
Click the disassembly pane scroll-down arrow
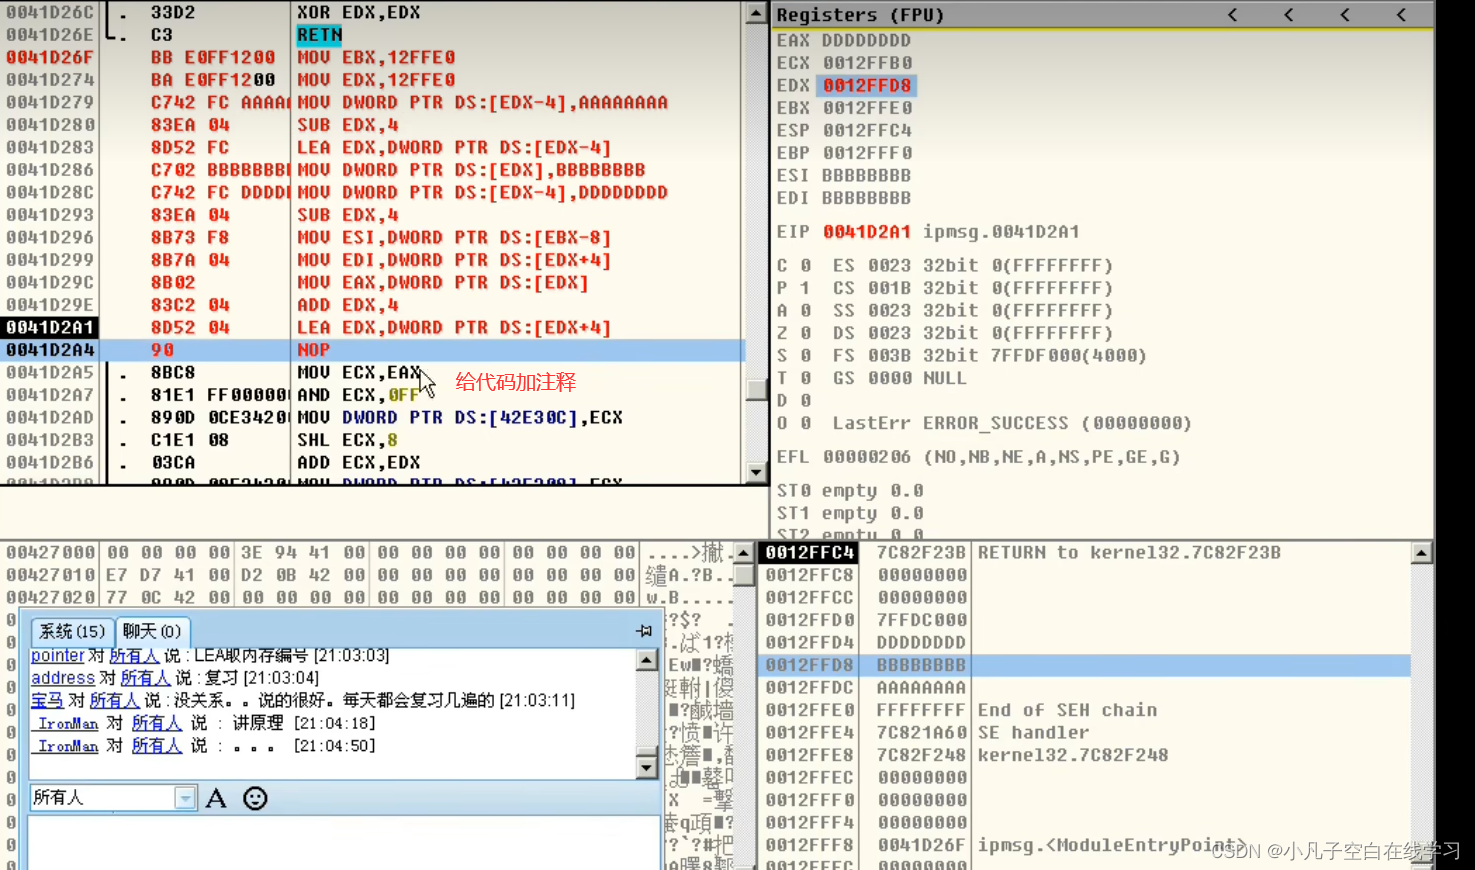756,472
